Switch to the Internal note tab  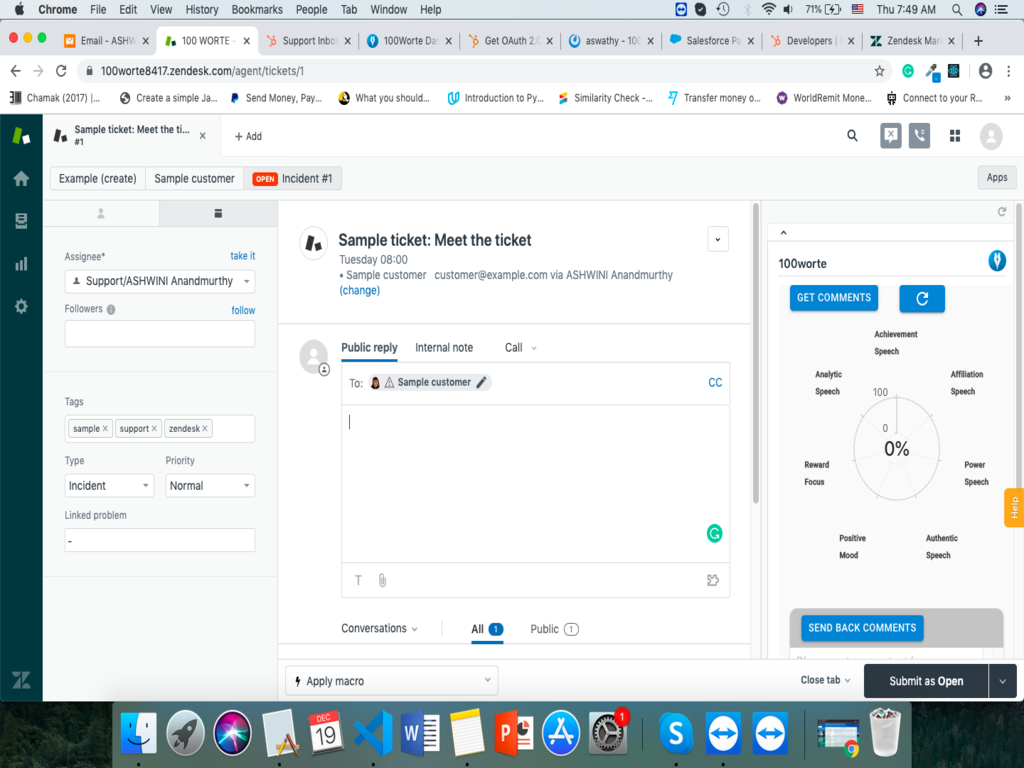pos(444,348)
